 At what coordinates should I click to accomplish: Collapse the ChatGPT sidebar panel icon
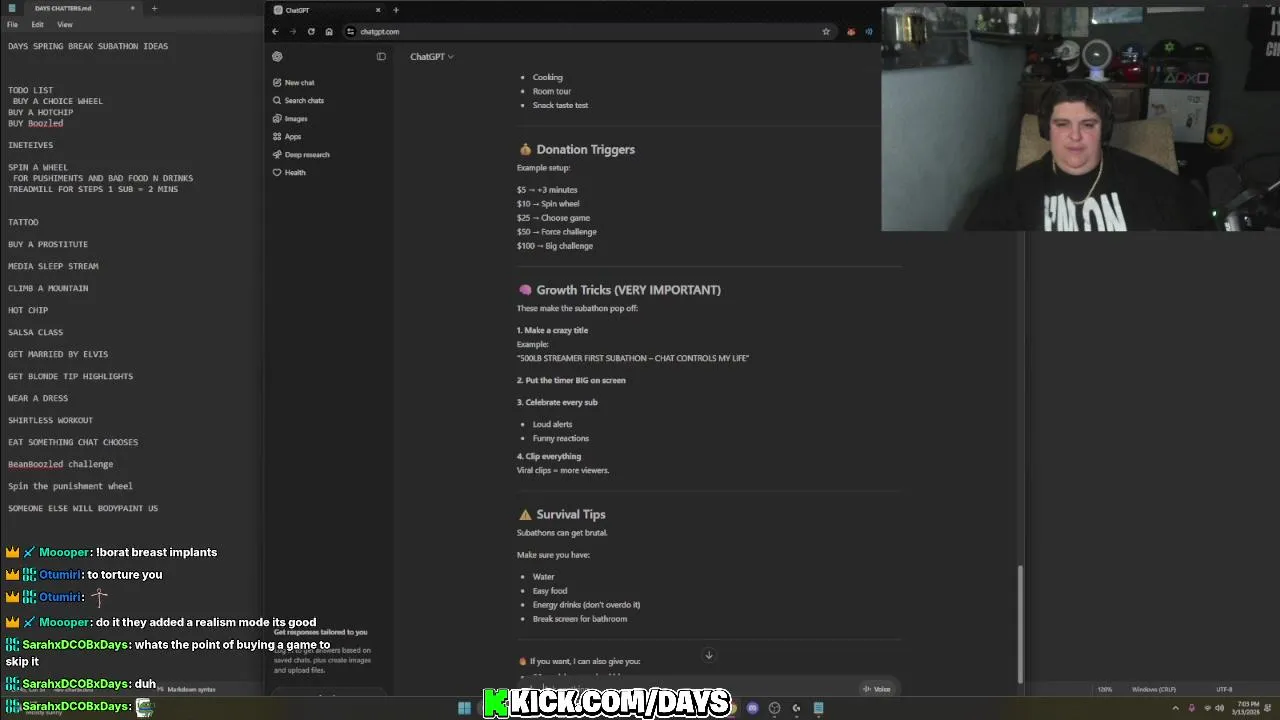pos(381,57)
